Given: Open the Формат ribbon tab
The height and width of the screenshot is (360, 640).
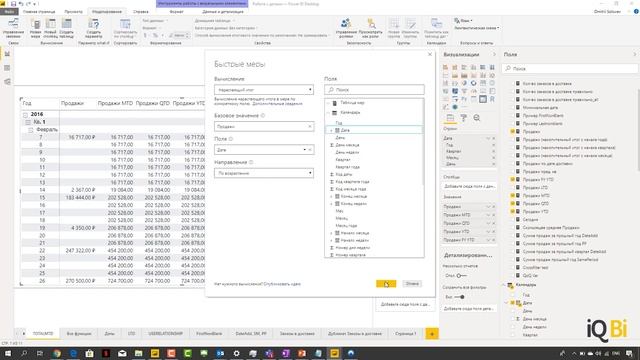Looking at the screenshot, I should coord(176,11).
